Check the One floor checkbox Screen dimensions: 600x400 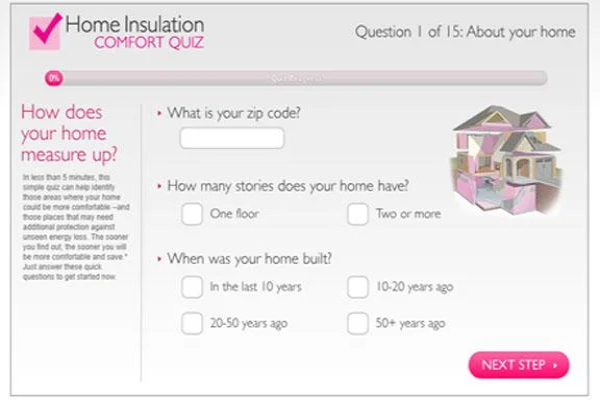point(191,214)
